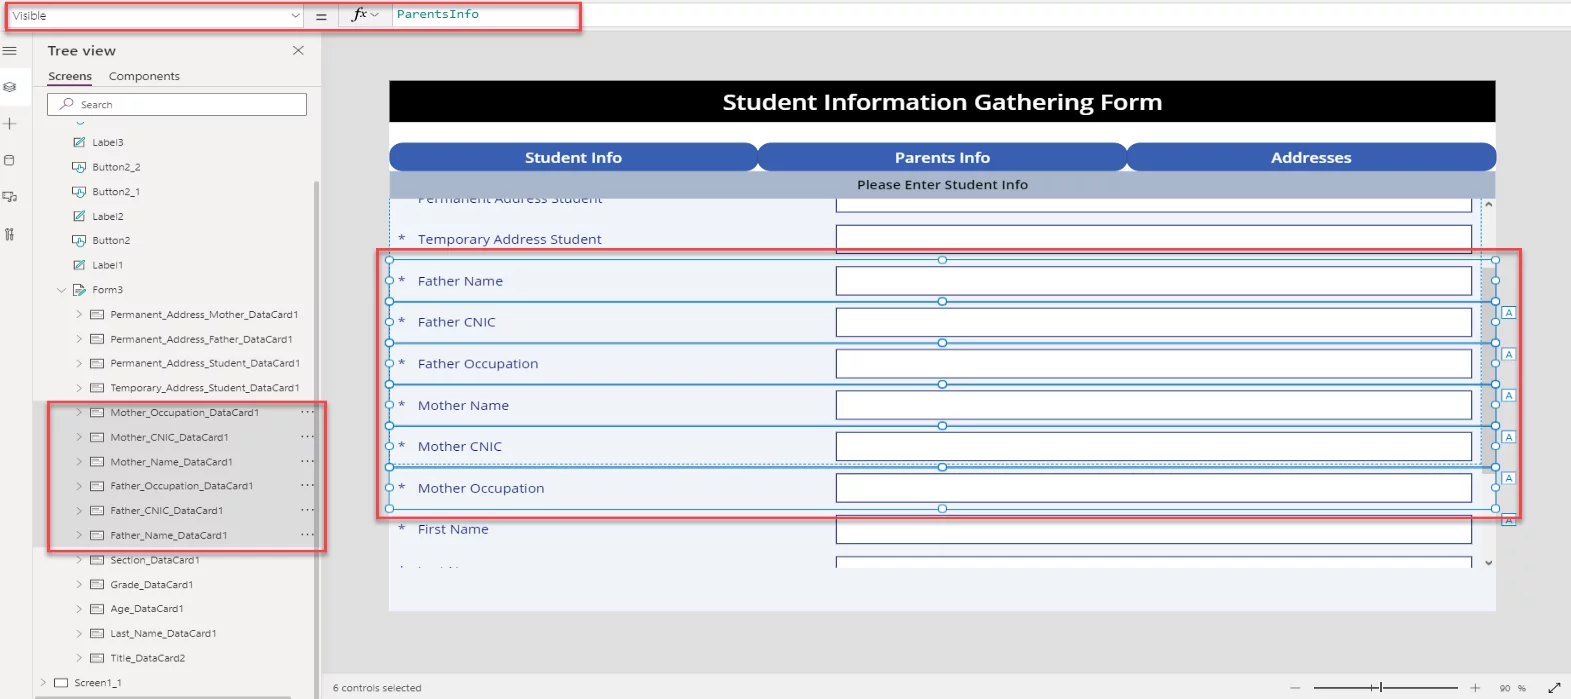This screenshot has width=1571, height=699.
Task: Click the form scrollbar up arrow
Action: [x=1488, y=204]
